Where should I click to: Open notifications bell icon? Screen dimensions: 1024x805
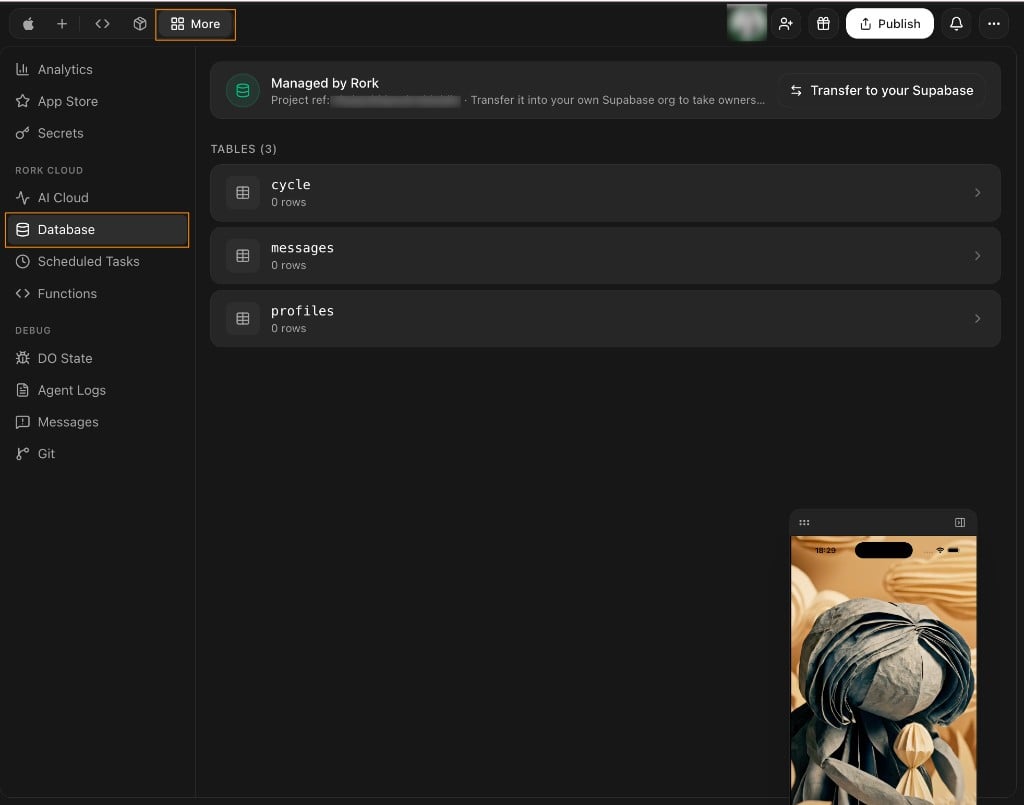(x=956, y=24)
